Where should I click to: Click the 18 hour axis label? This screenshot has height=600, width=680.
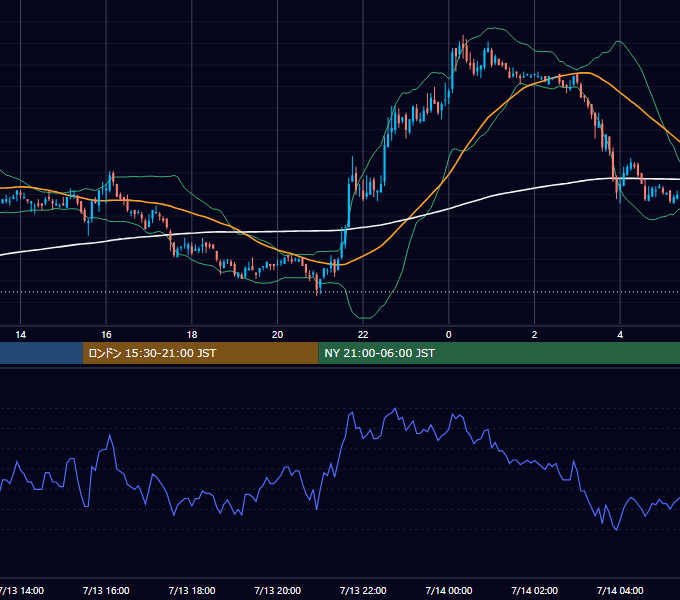[x=192, y=335]
